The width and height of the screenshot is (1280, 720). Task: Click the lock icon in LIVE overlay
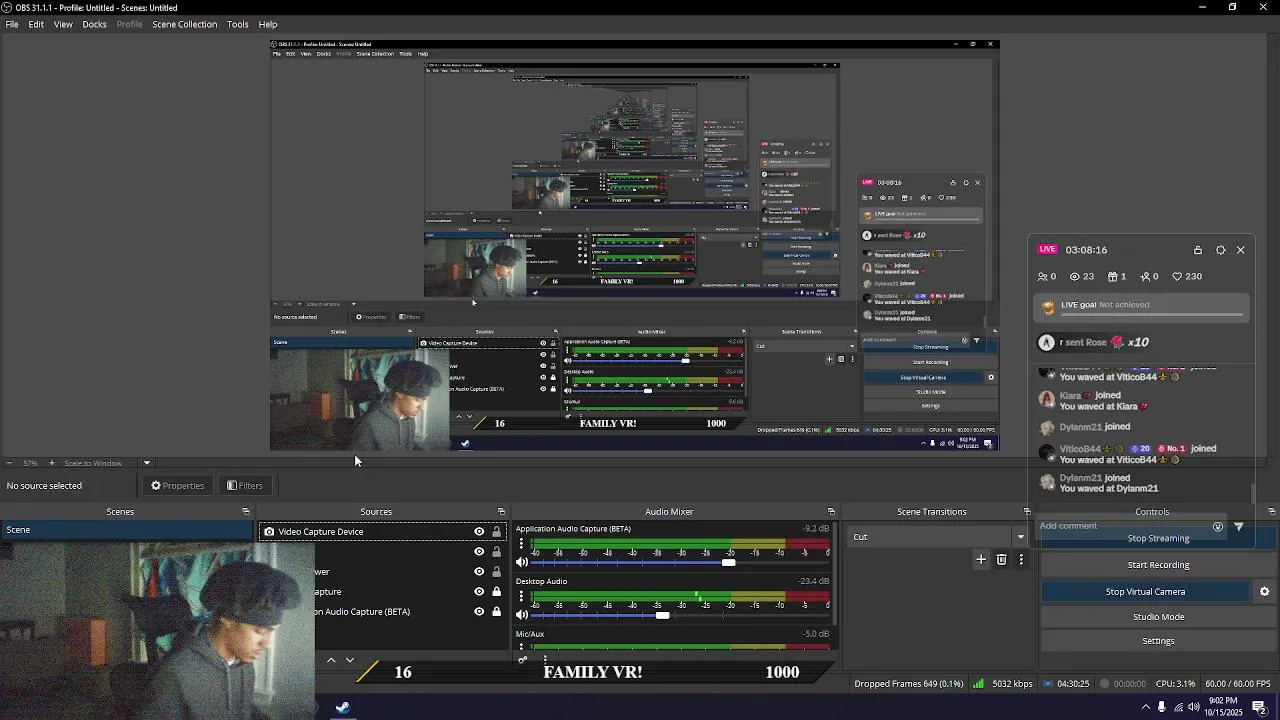(1198, 250)
